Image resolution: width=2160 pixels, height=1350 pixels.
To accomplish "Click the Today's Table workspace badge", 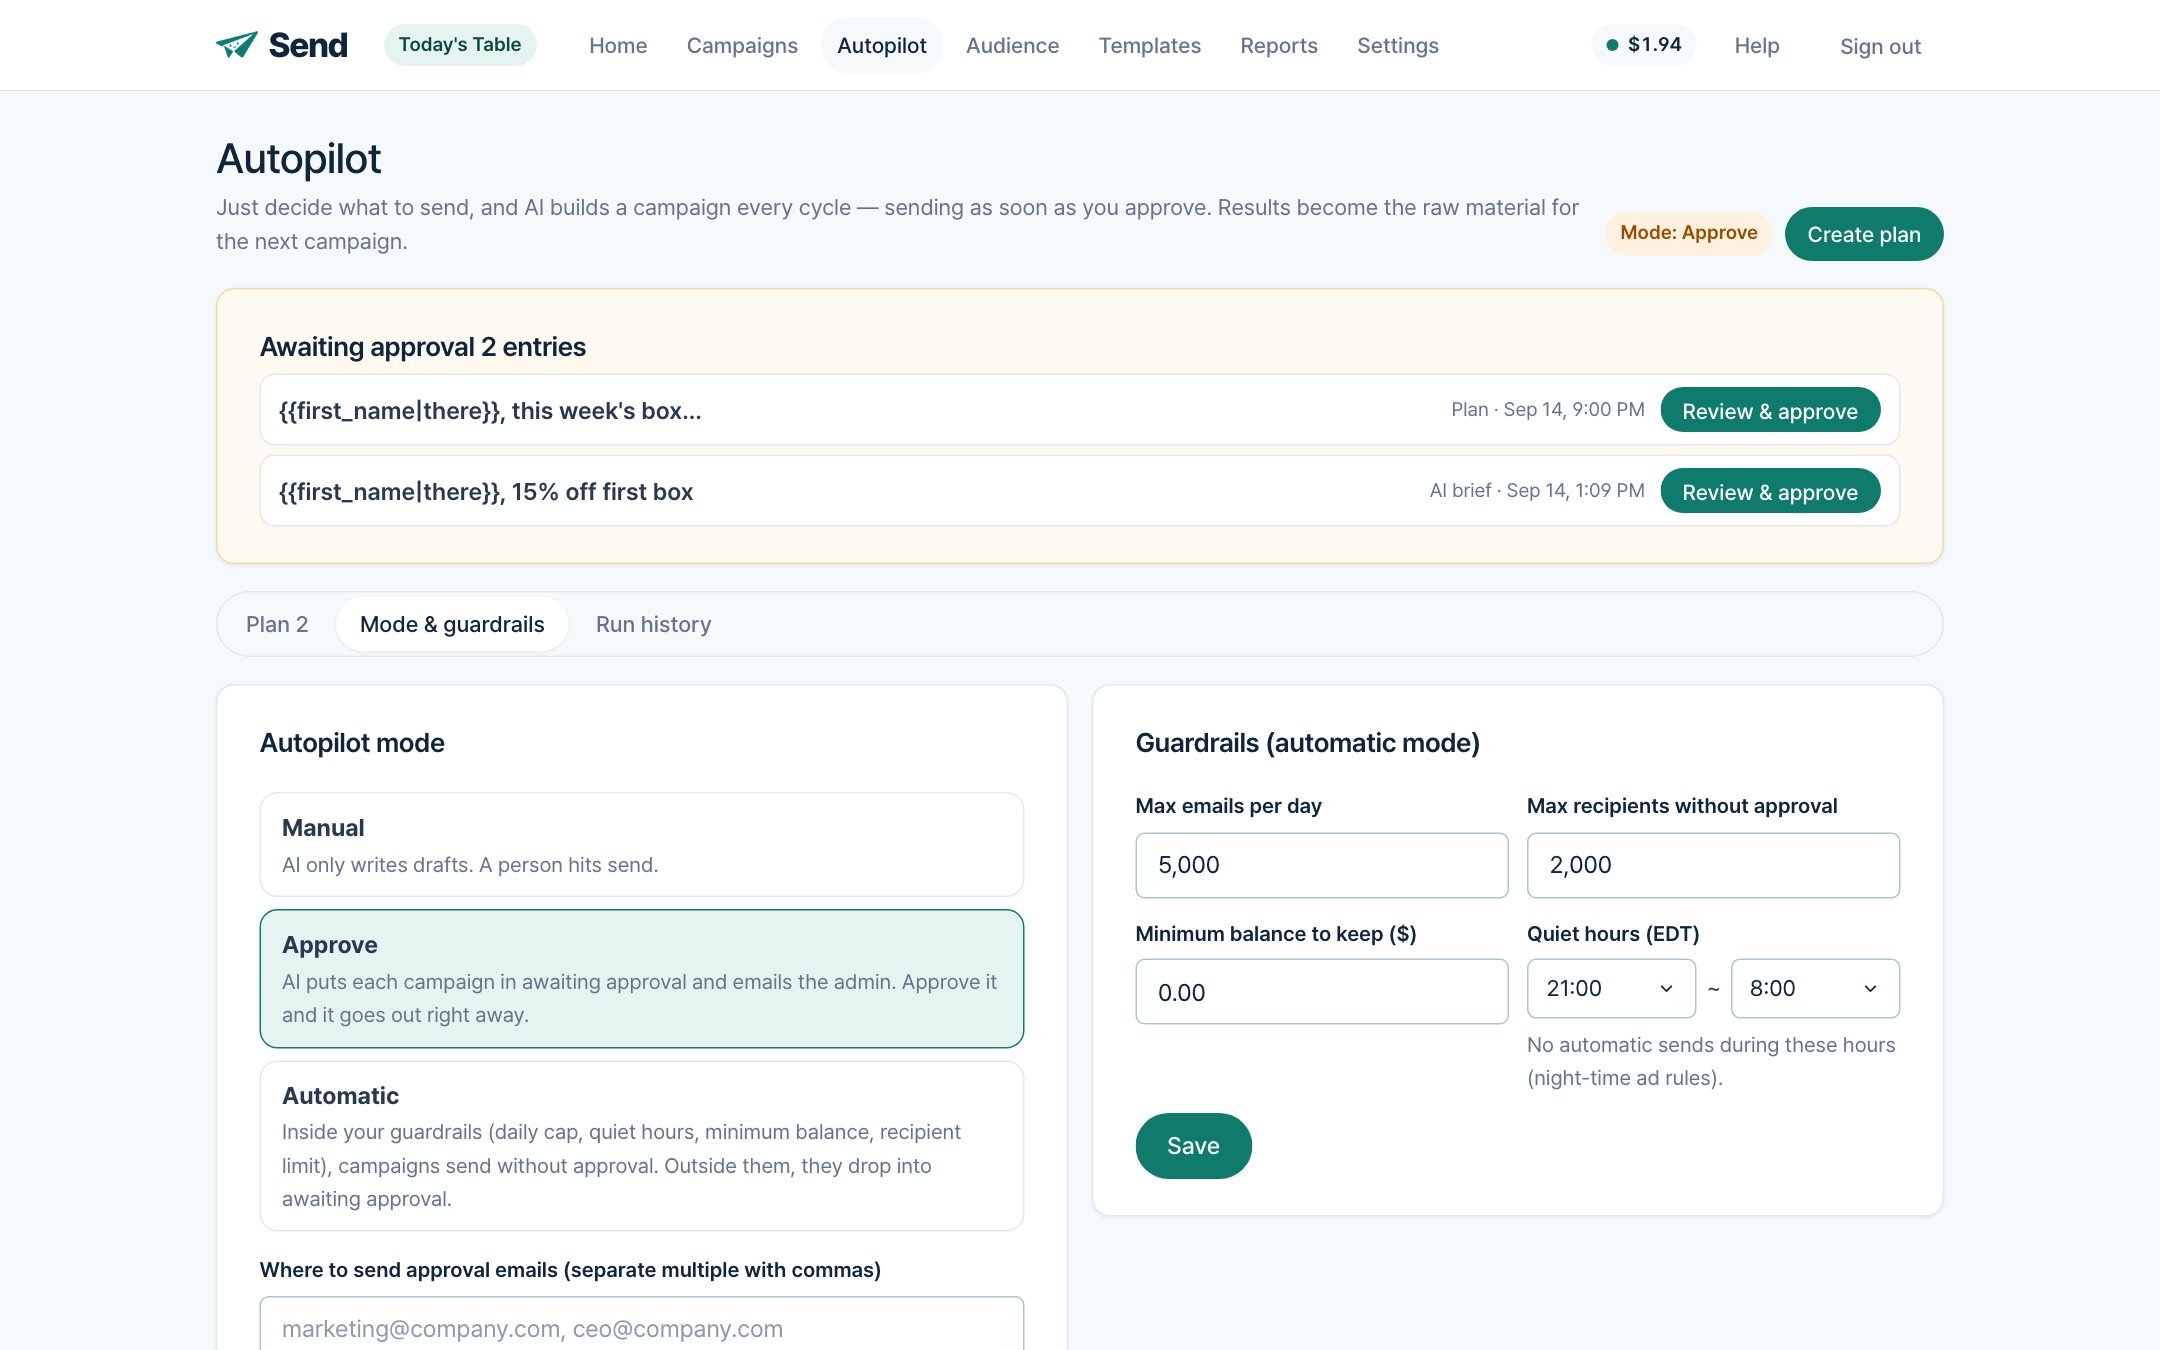I will pyautogui.click(x=460, y=45).
